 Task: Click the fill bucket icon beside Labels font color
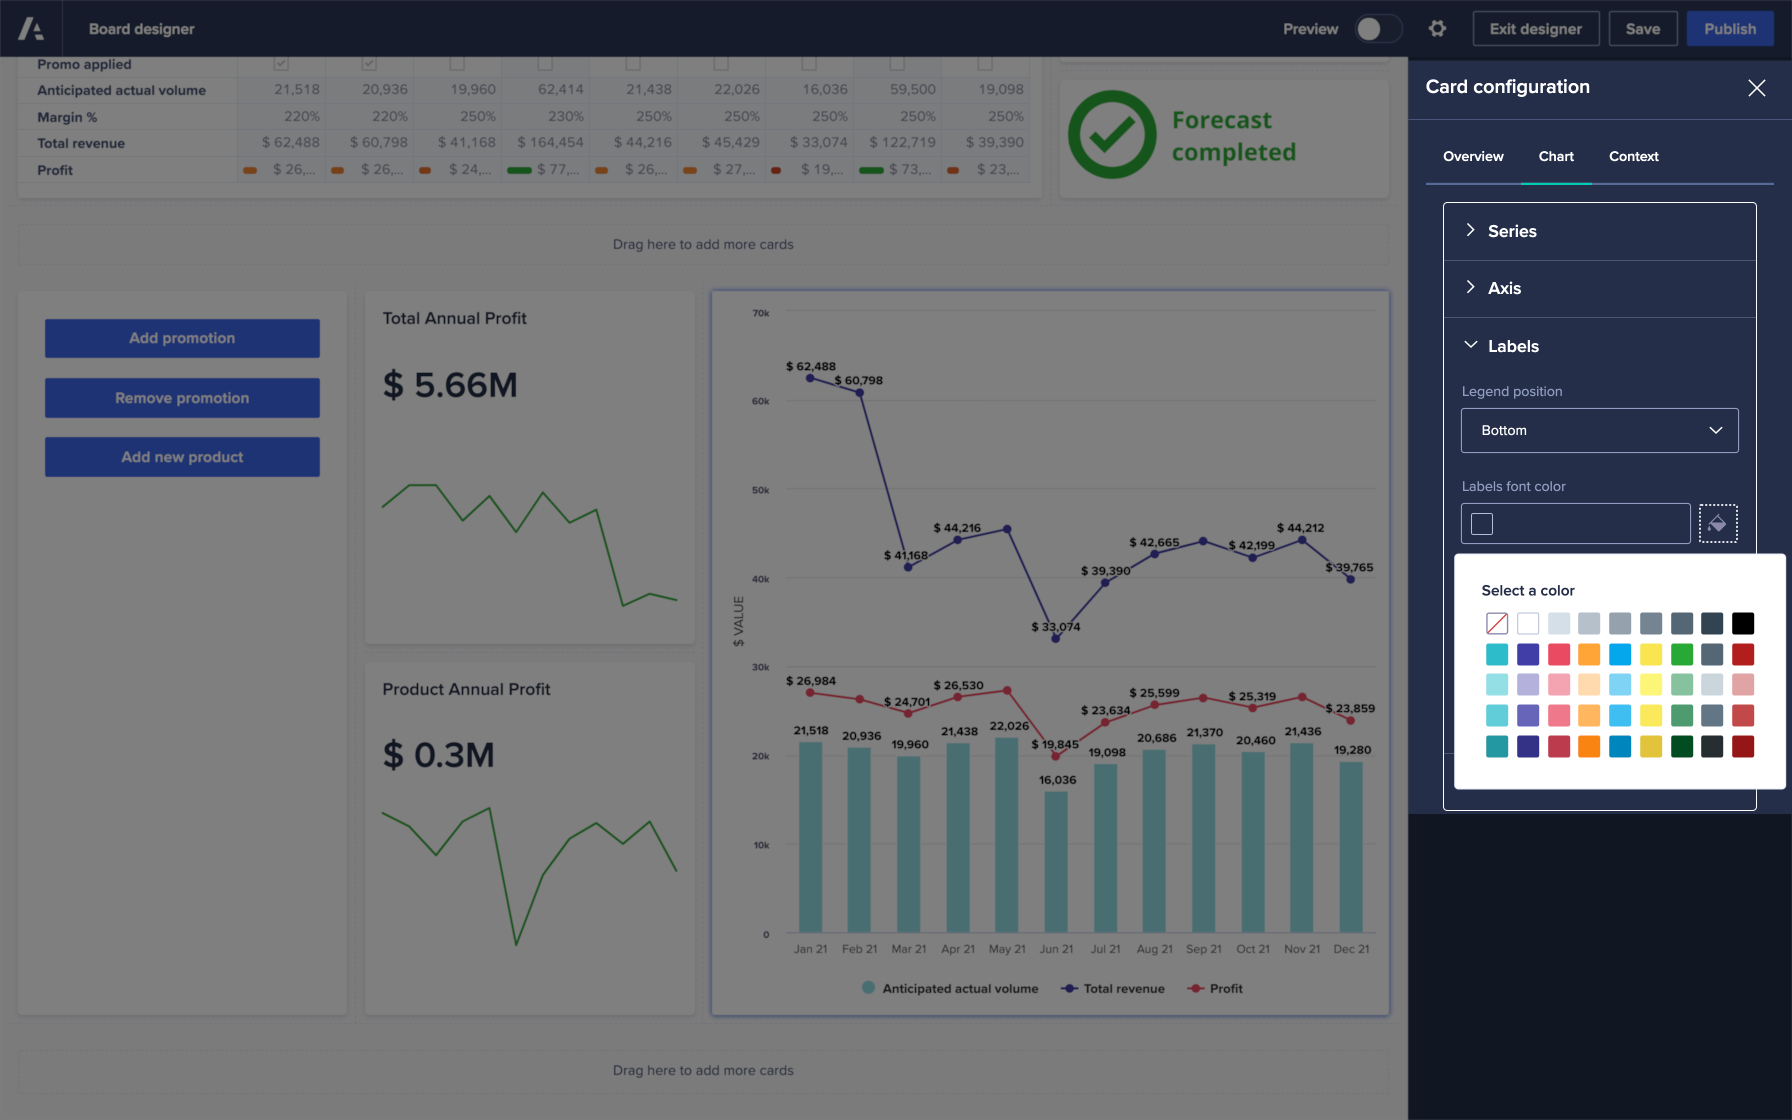tap(1718, 523)
